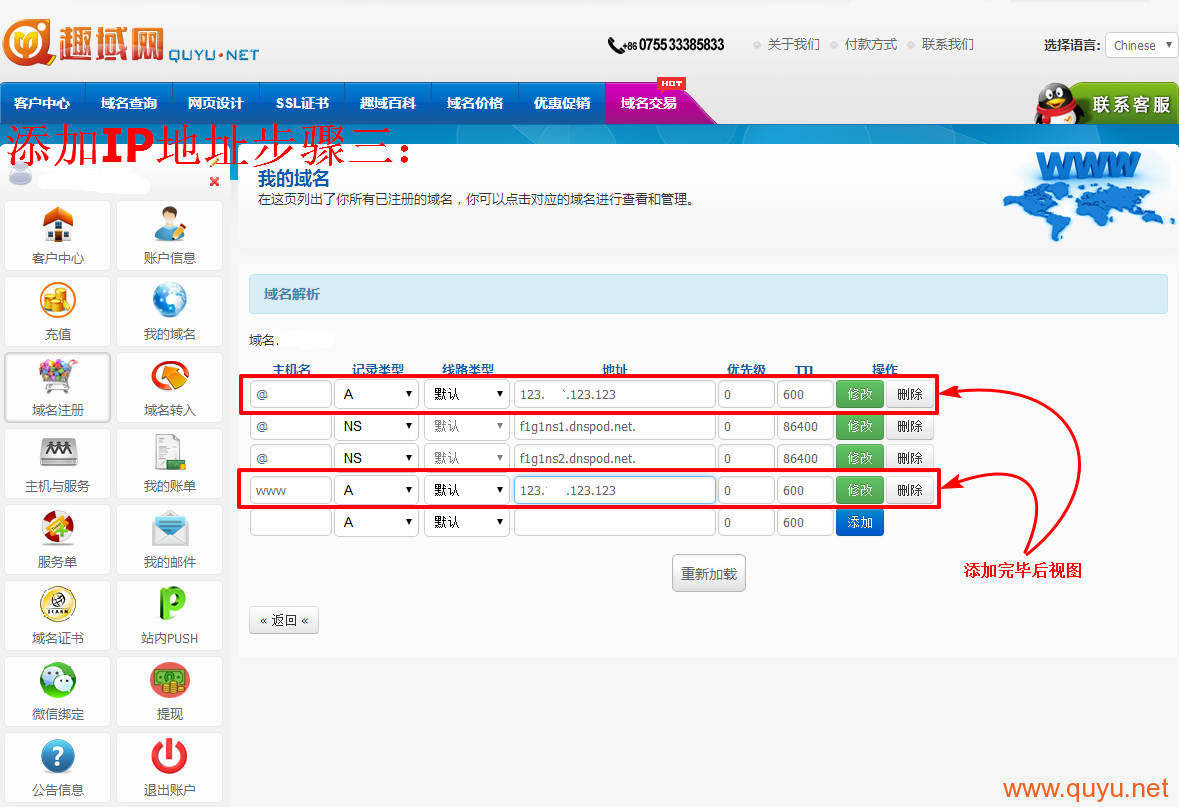
Task: Click the blue 添加 button
Action: click(x=859, y=522)
